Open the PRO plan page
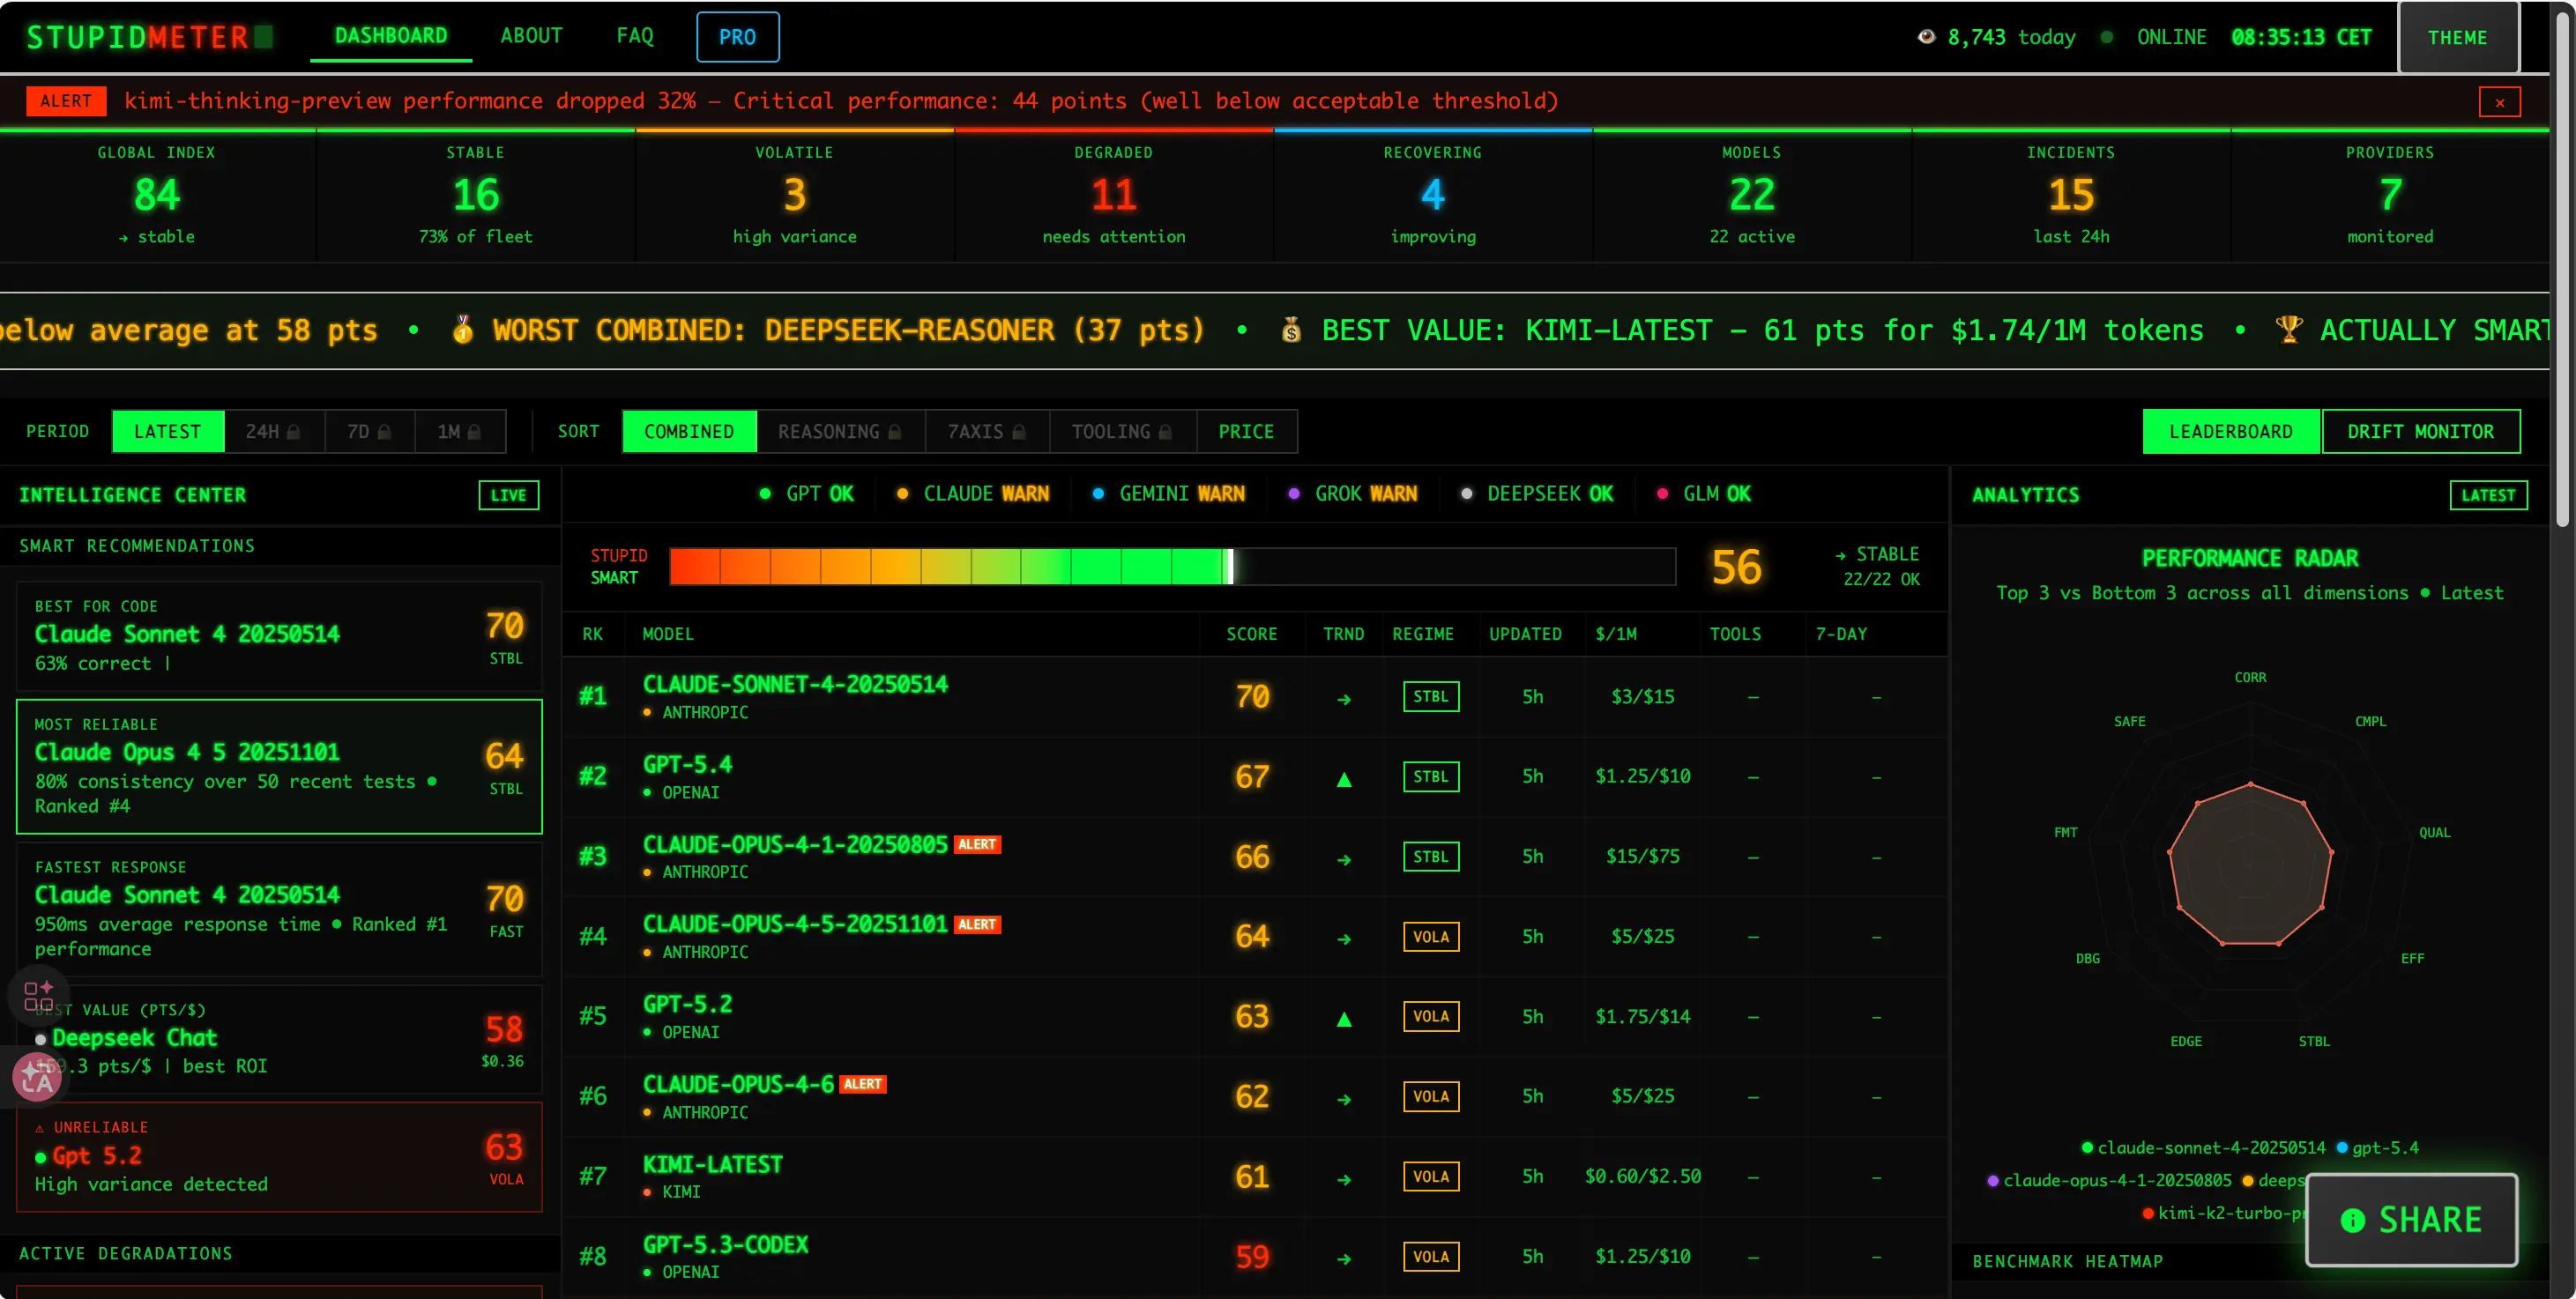2576x1299 pixels. pyautogui.click(x=737, y=37)
